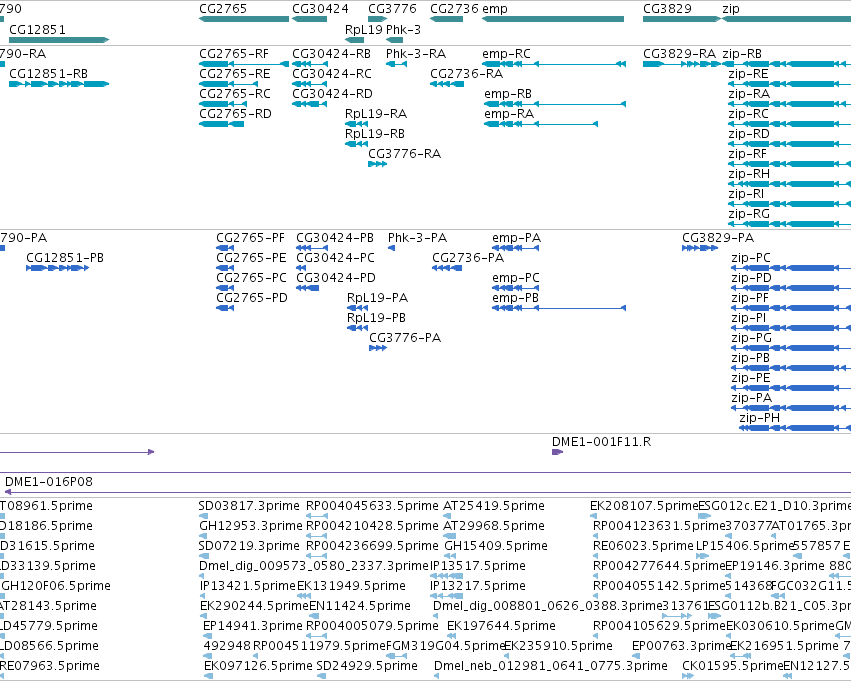Select the CG30424-PD protein label

335,278
